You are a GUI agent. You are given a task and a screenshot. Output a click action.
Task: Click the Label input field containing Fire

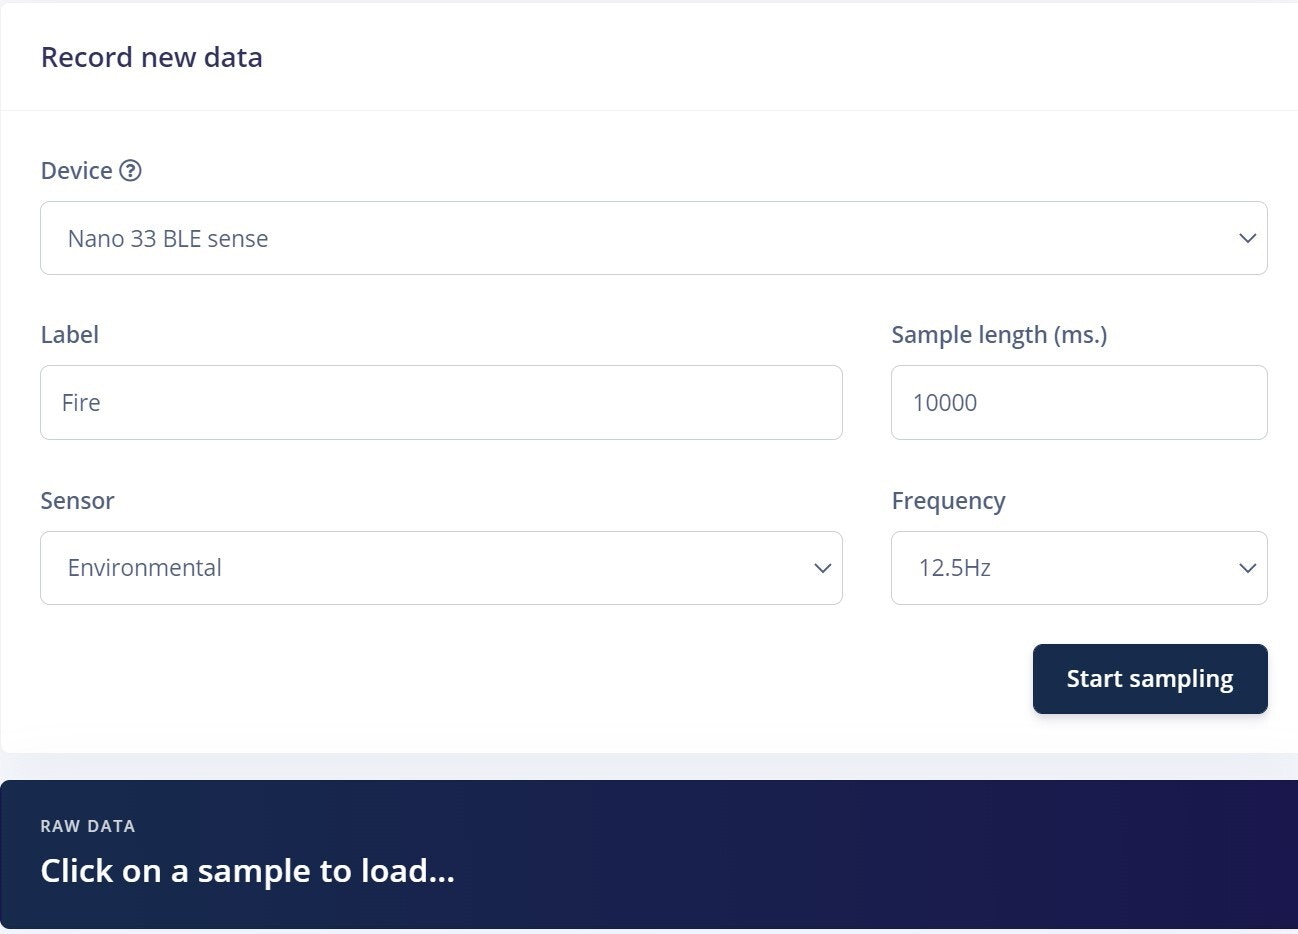[x=441, y=402]
